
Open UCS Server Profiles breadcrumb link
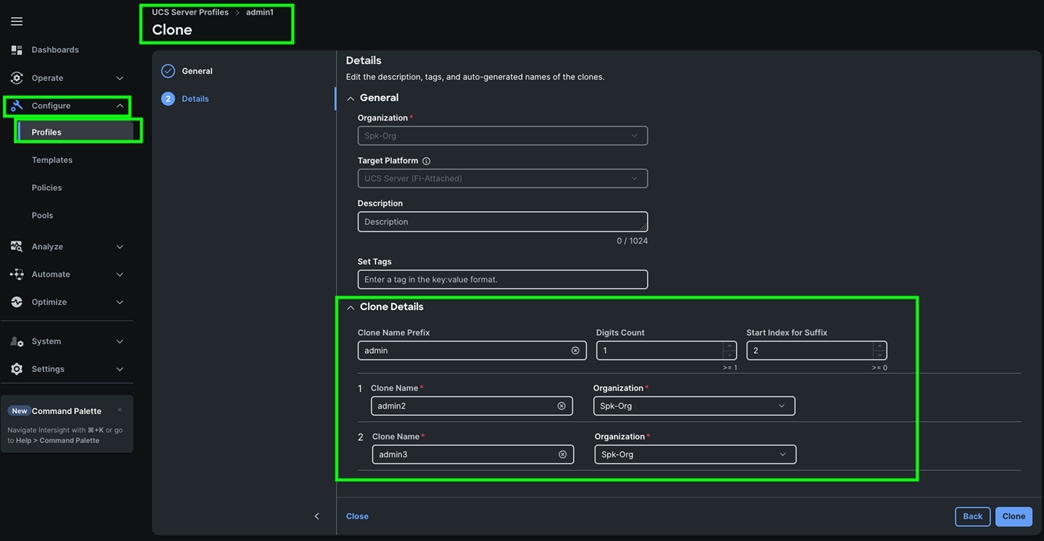[190, 12]
